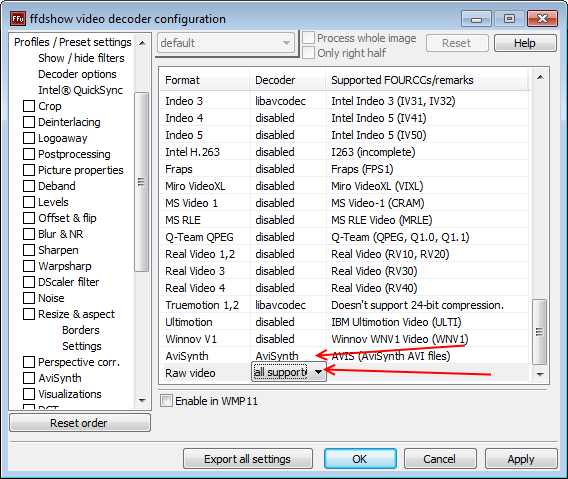Click up arrow of filter list scrollbar
This screenshot has width=568, height=479.
pos(142,43)
